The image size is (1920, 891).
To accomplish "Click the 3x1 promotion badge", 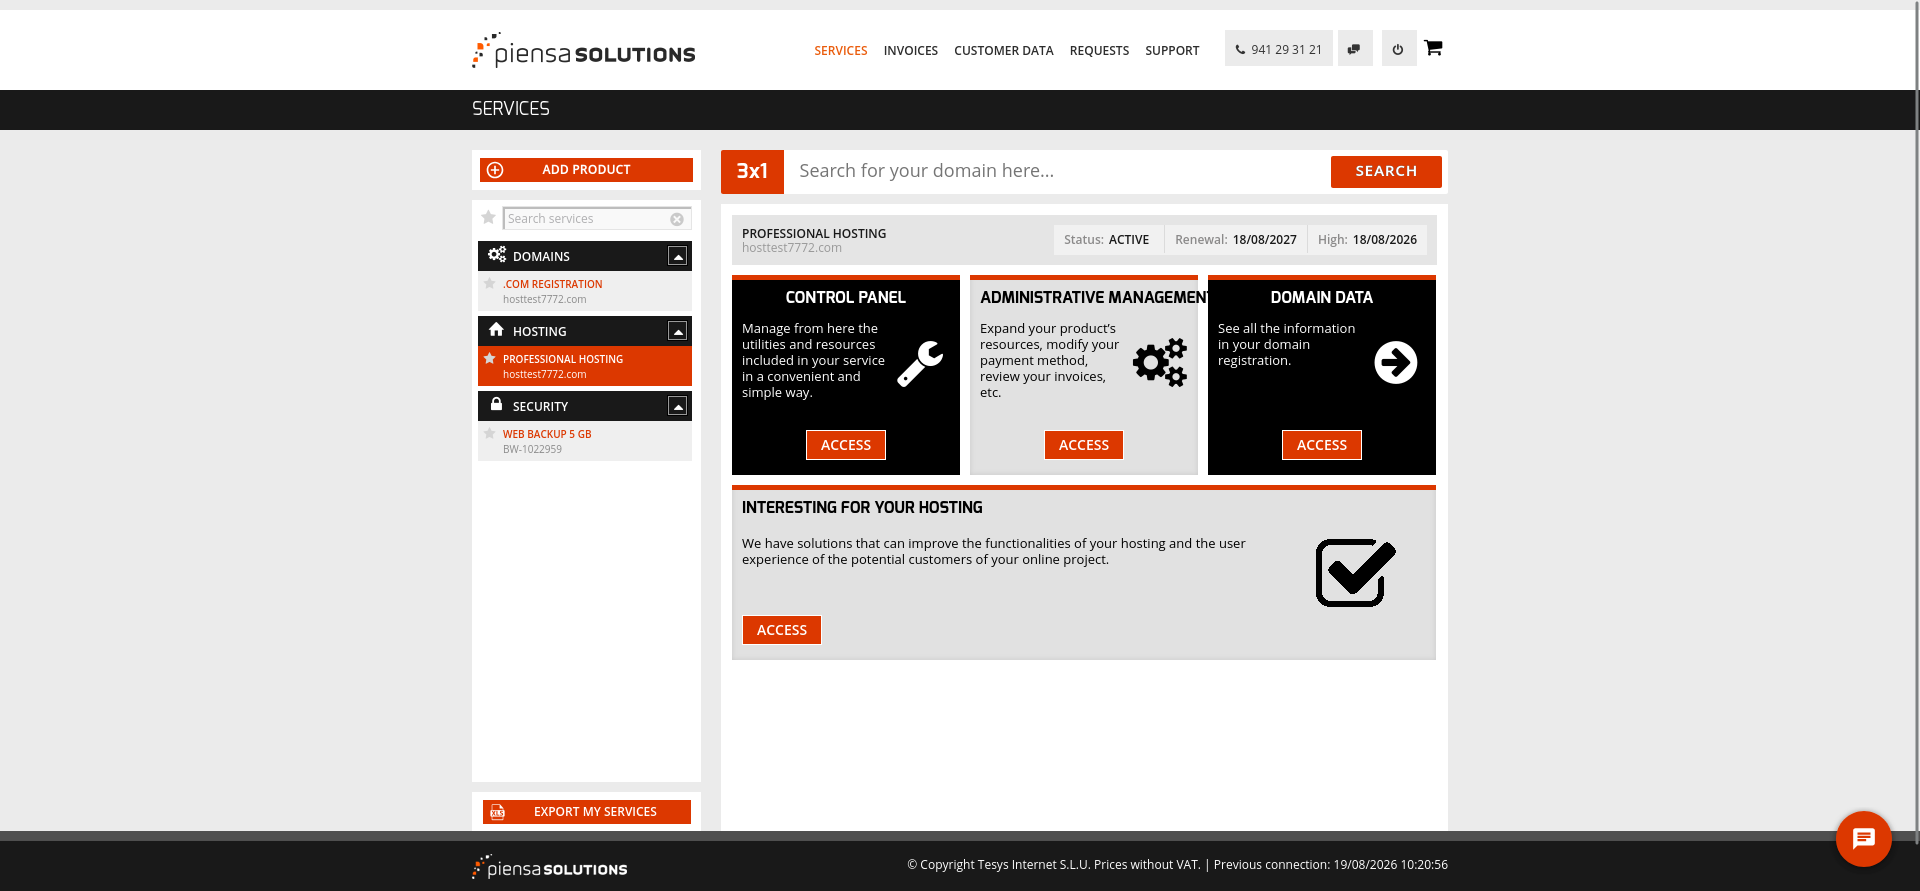I will [752, 171].
